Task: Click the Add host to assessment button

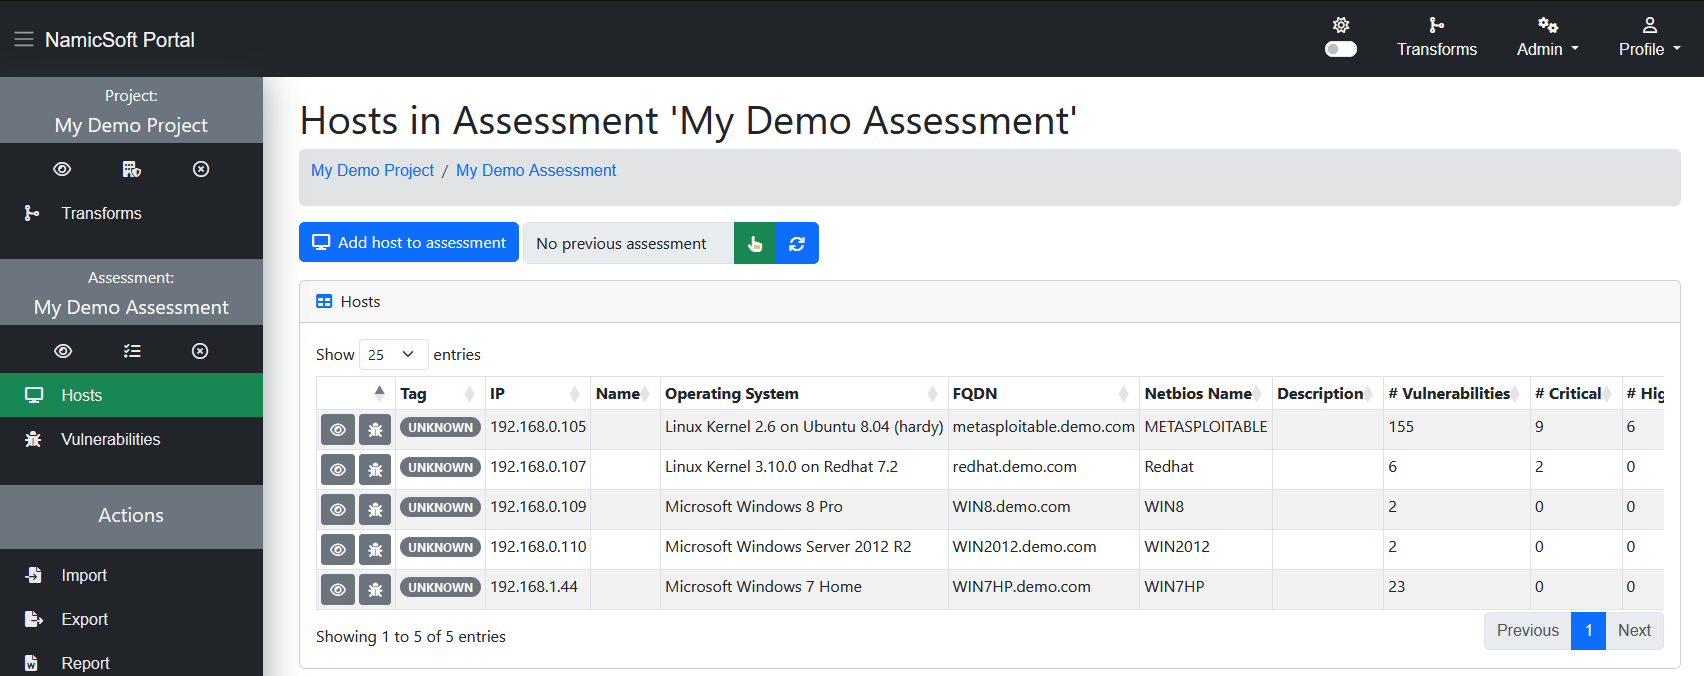Action: (409, 242)
